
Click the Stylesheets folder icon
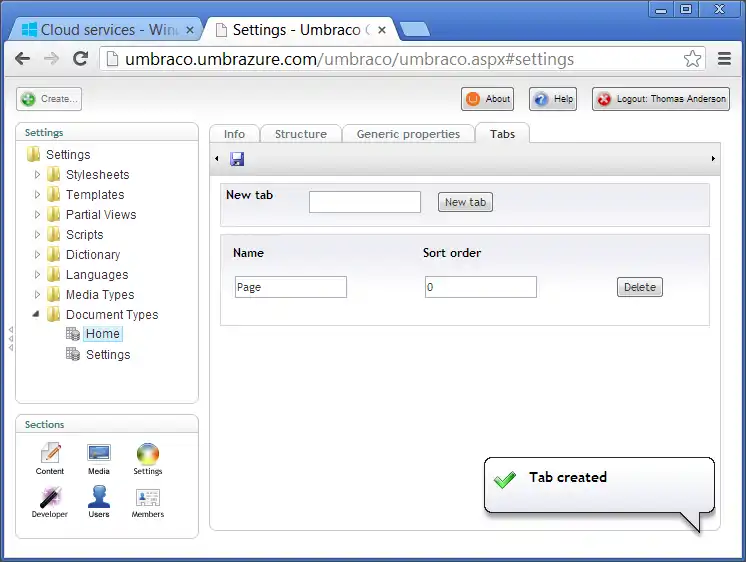click(54, 174)
